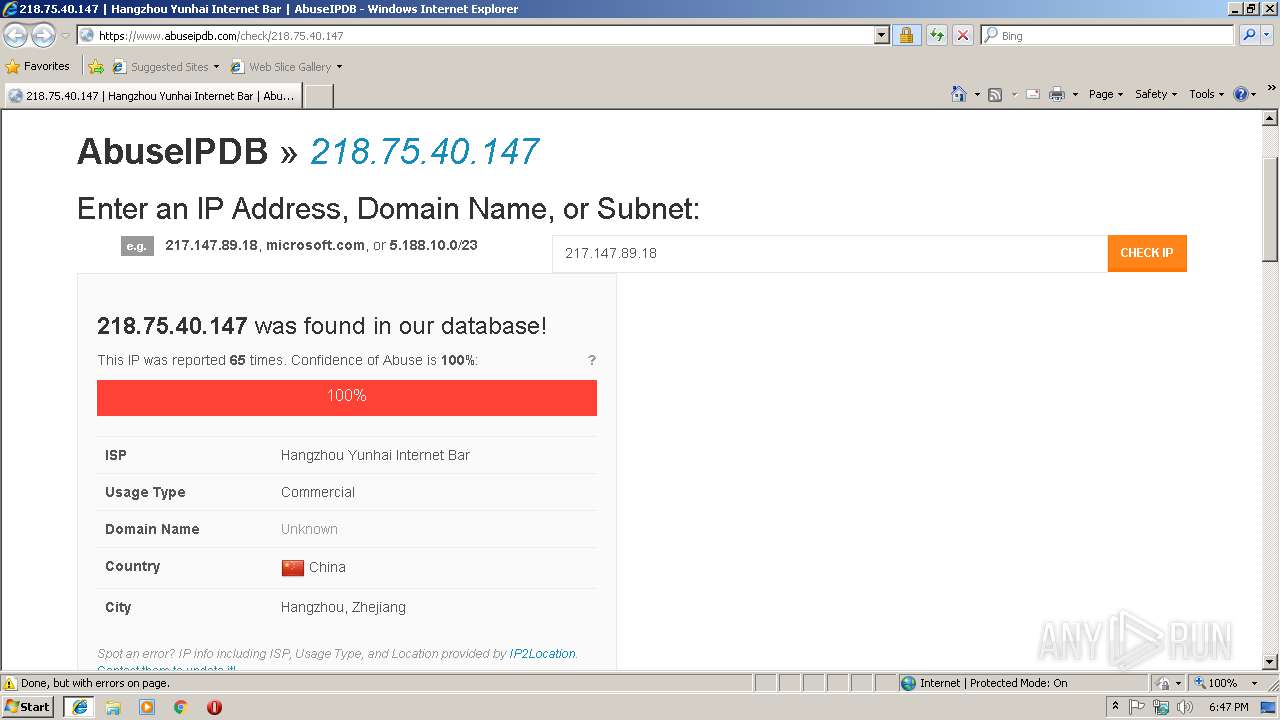This screenshot has width=1280, height=720.
Task: Expand the Home button dropdown arrow
Action: click(x=977, y=94)
